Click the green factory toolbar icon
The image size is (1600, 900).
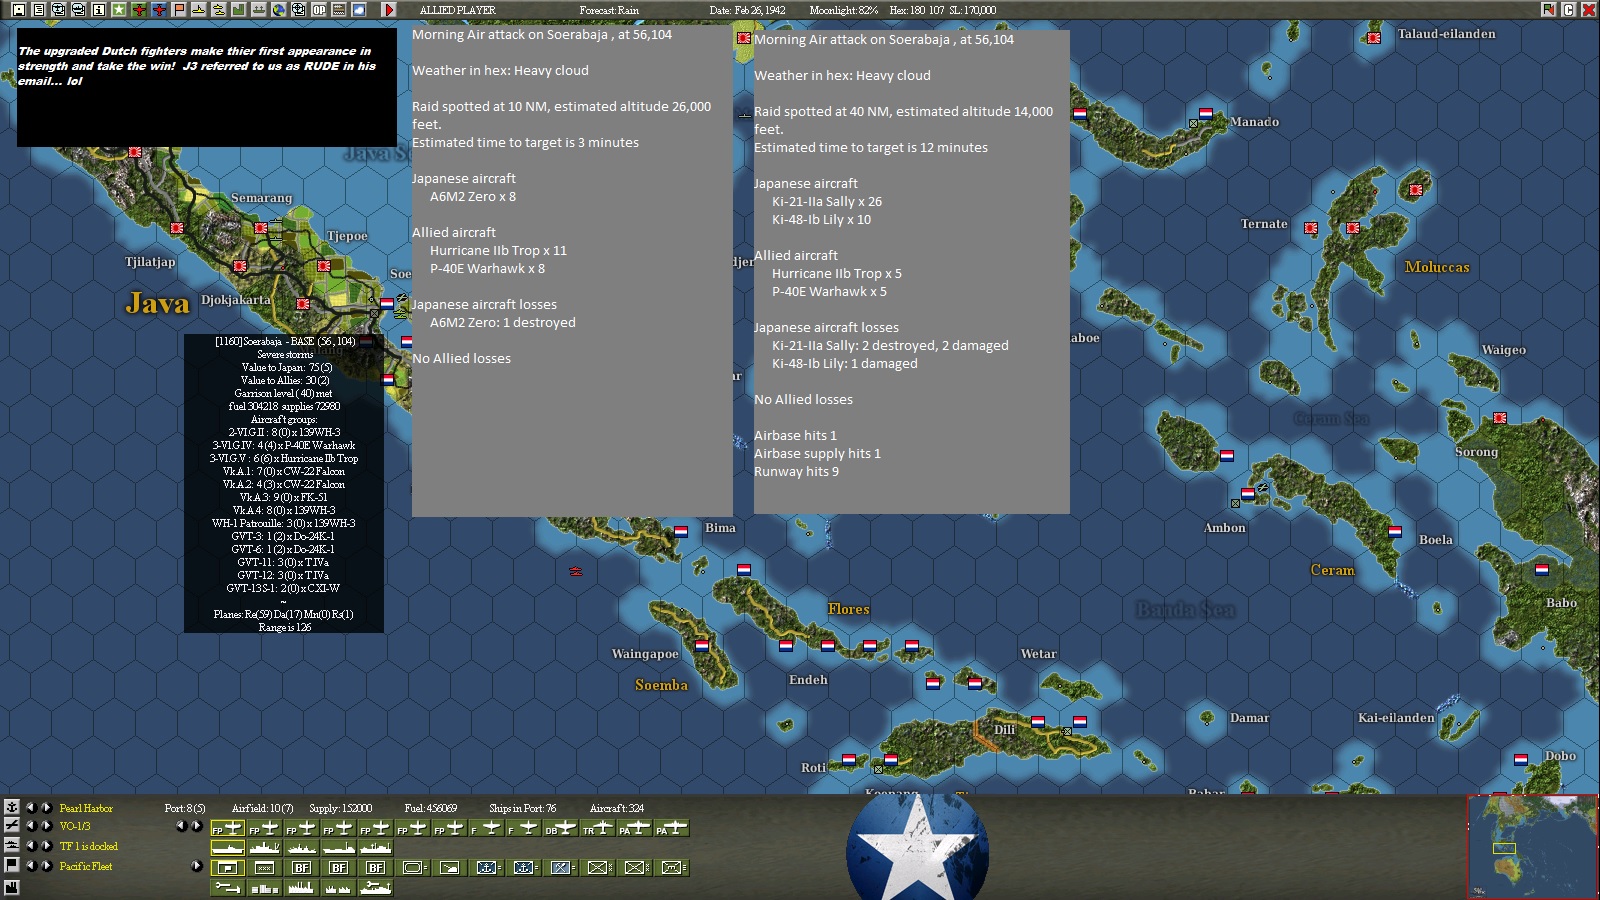(238, 10)
